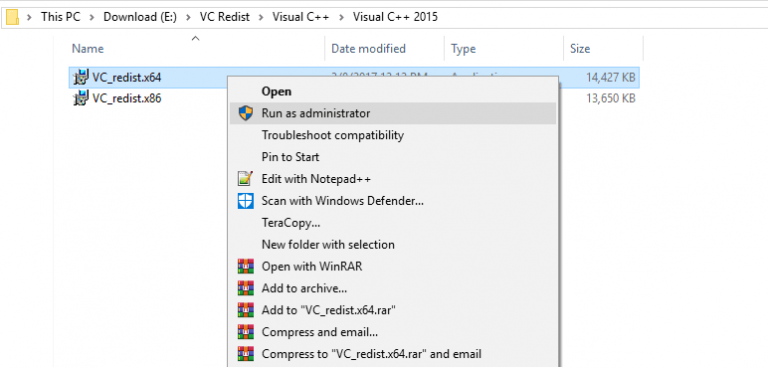Viewport: 768px width, 368px height.
Task: Choose Add to "VC_redist.x64.rar"
Action: click(x=393, y=310)
